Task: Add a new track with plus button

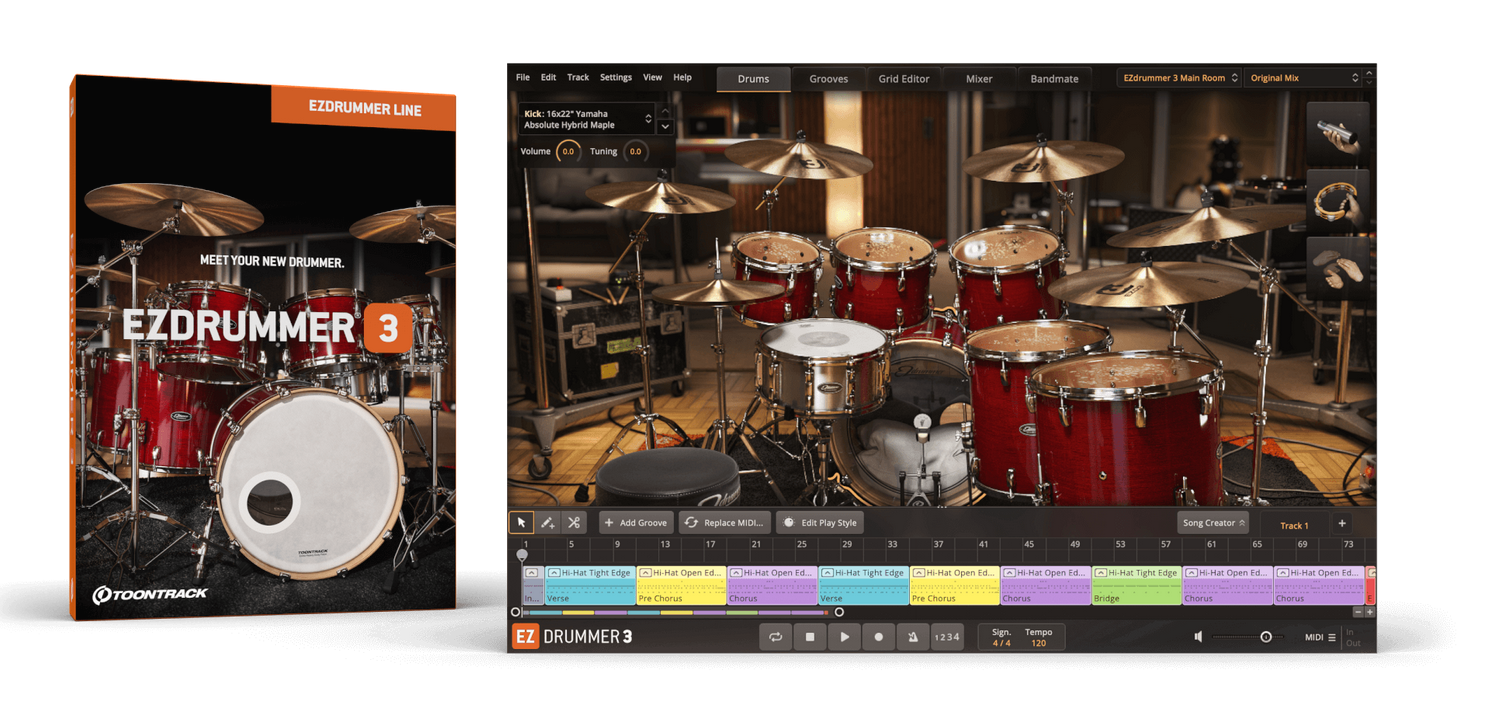Action: click(x=1342, y=523)
